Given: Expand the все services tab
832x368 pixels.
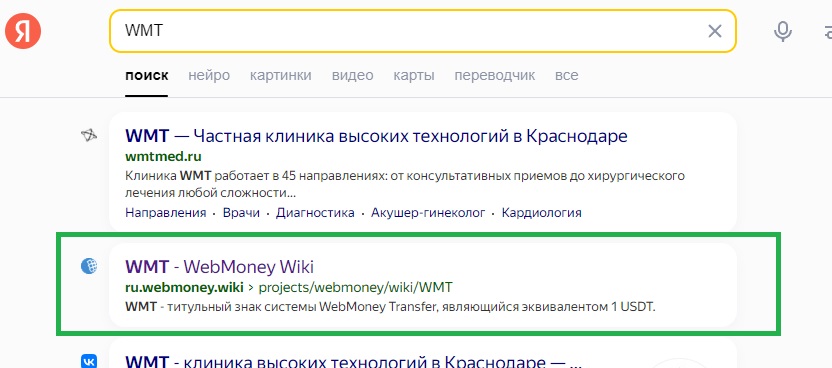Looking at the screenshot, I should click(566, 75).
